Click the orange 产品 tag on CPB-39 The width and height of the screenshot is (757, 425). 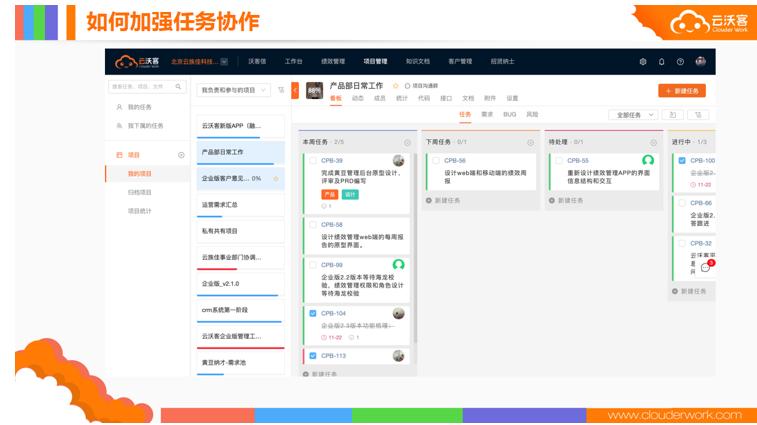tap(330, 195)
